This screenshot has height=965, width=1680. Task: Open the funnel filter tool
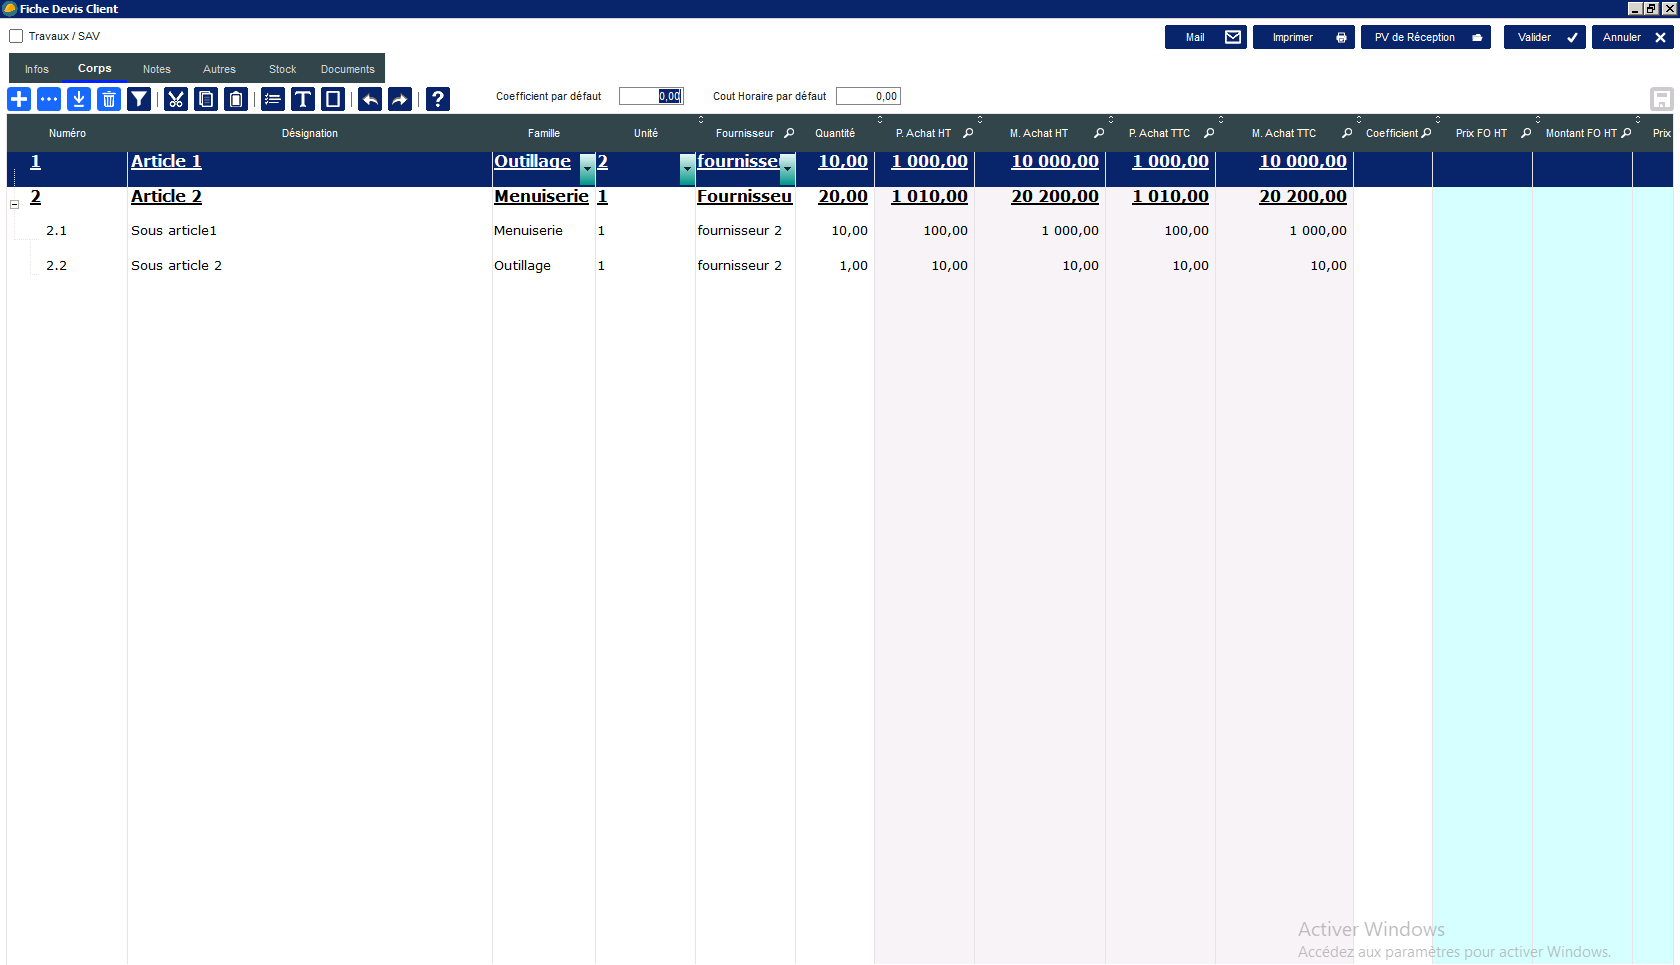click(x=139, y=99)
